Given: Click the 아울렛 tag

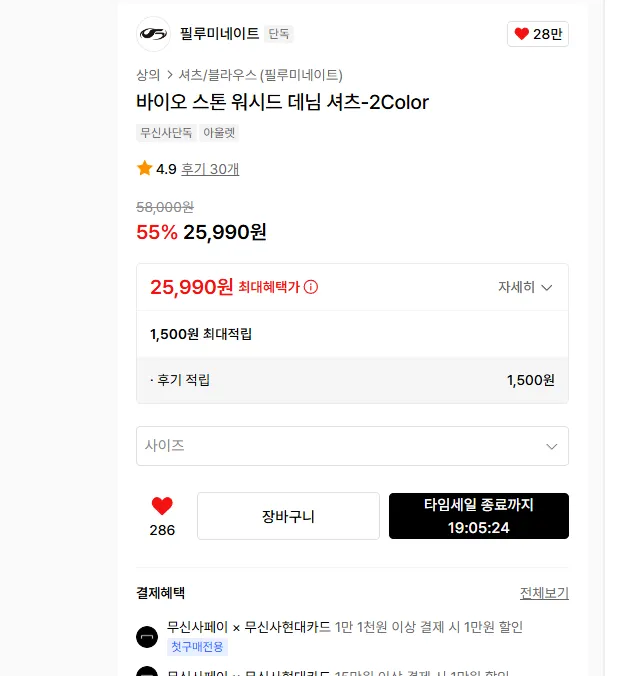Looking at the screenshot, I should click(x=219, y=132).
